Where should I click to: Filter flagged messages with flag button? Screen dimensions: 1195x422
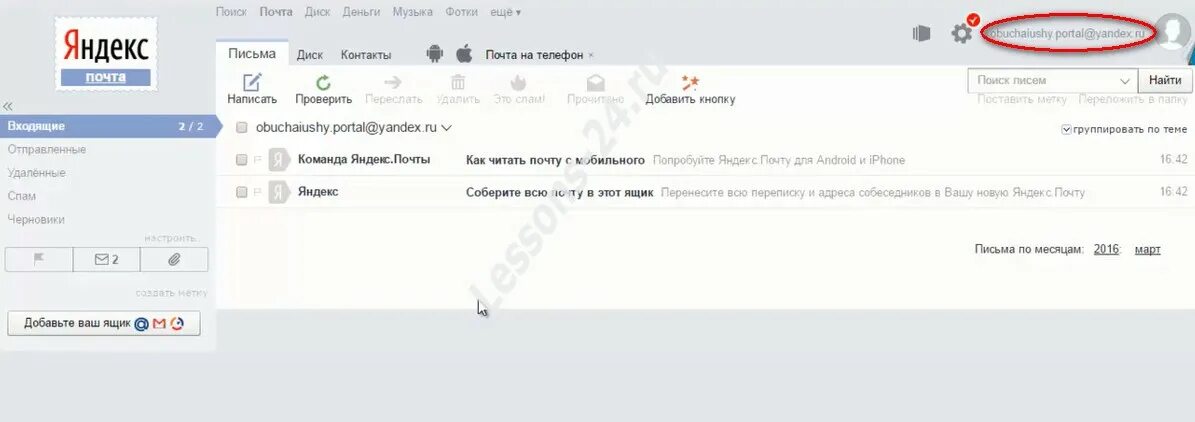click(x=39, y=260)
